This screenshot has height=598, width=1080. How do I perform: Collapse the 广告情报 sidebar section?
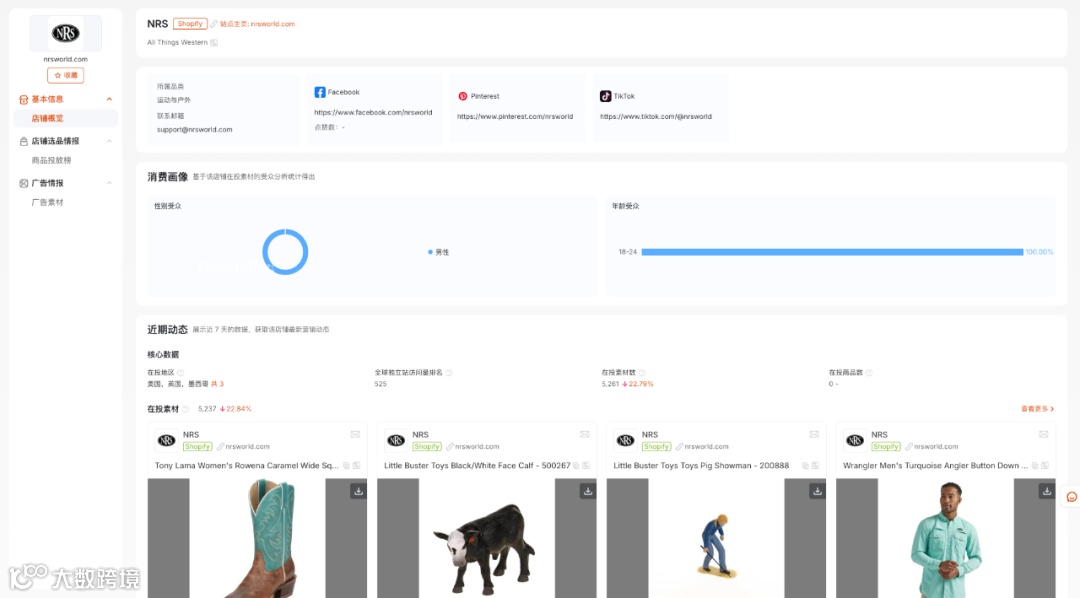pyautogui.click(x=110, y=183)
